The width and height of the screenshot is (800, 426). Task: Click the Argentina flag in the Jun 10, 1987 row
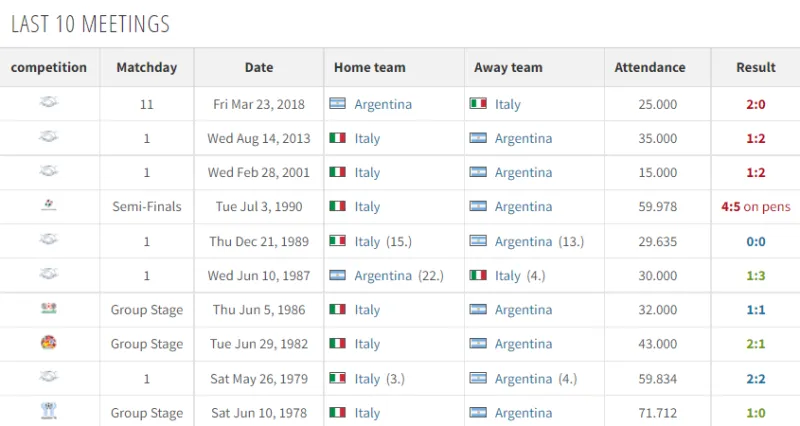[337, 275]
